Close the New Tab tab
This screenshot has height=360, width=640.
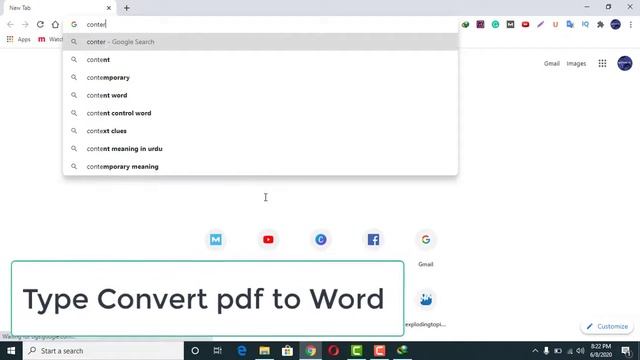pyautogui.click(x=109, y=8)
